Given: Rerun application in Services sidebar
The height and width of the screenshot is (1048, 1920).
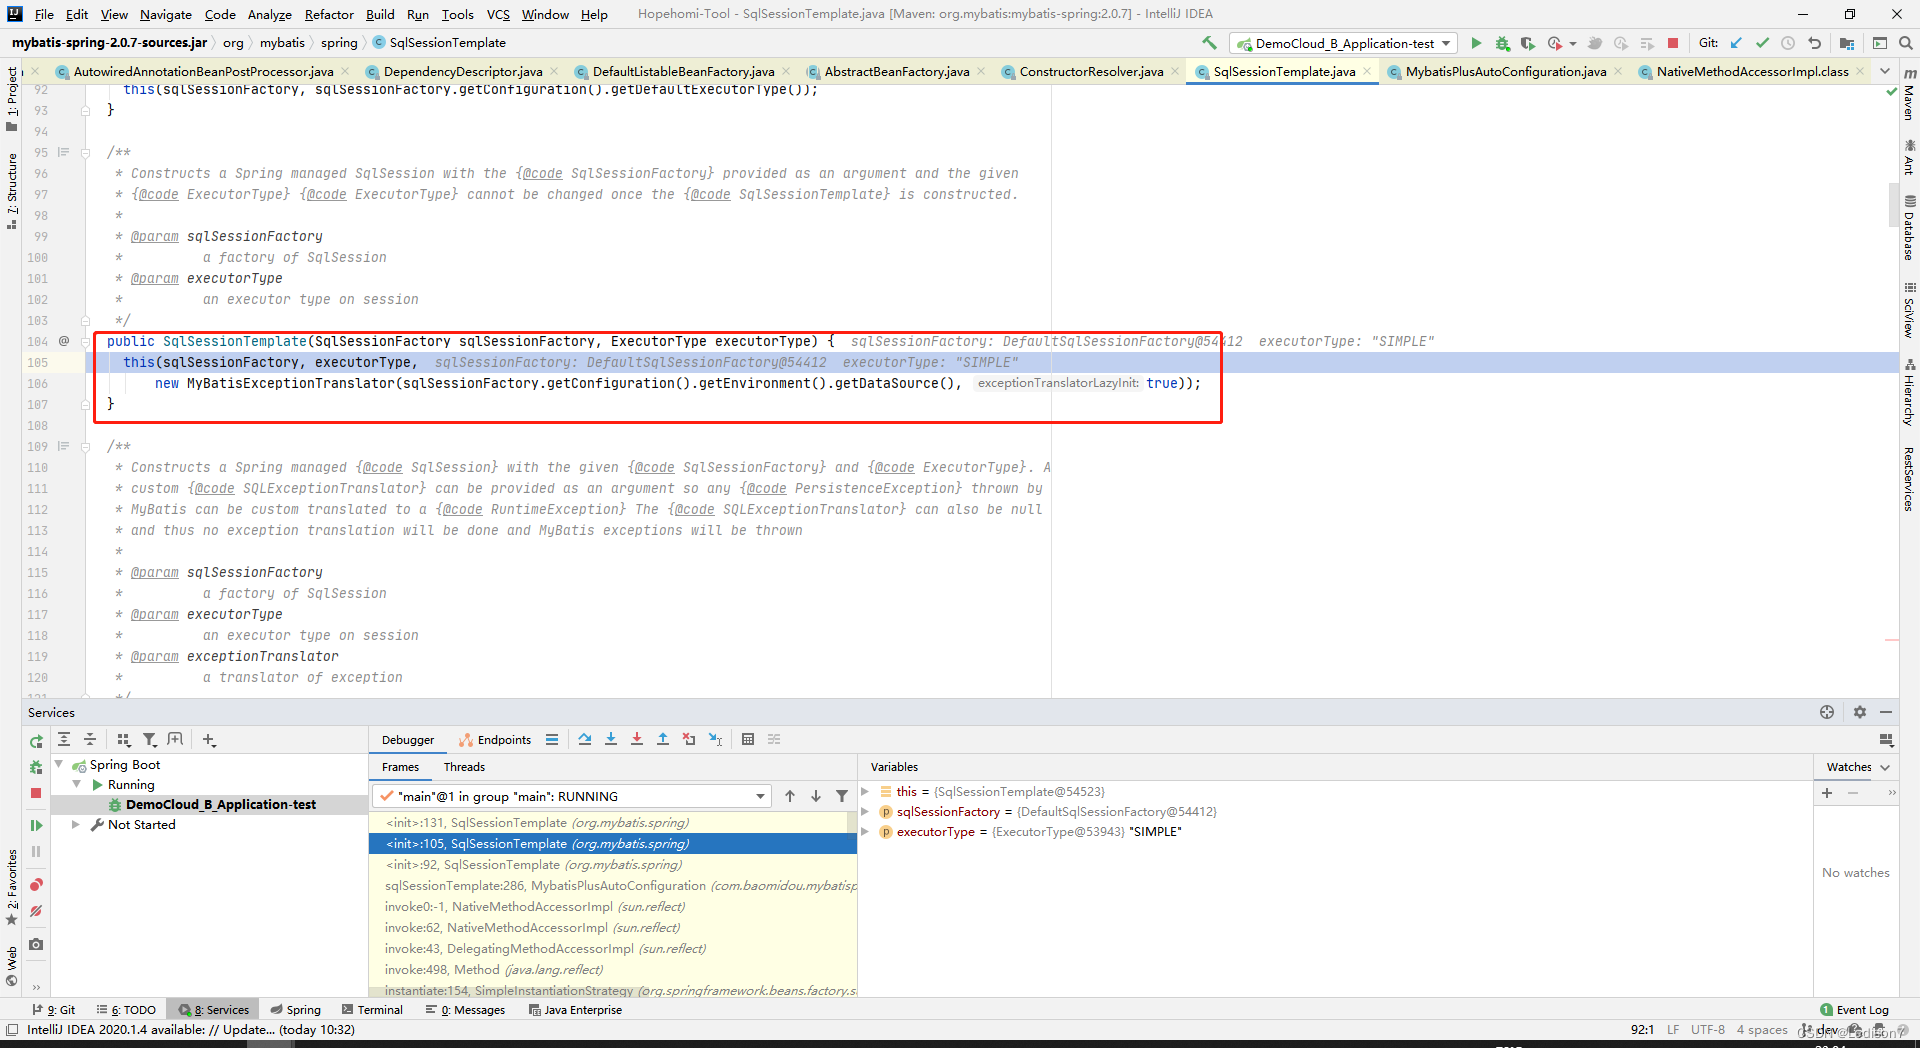Looking at the screenshot, I should click(x=36, y=741).
